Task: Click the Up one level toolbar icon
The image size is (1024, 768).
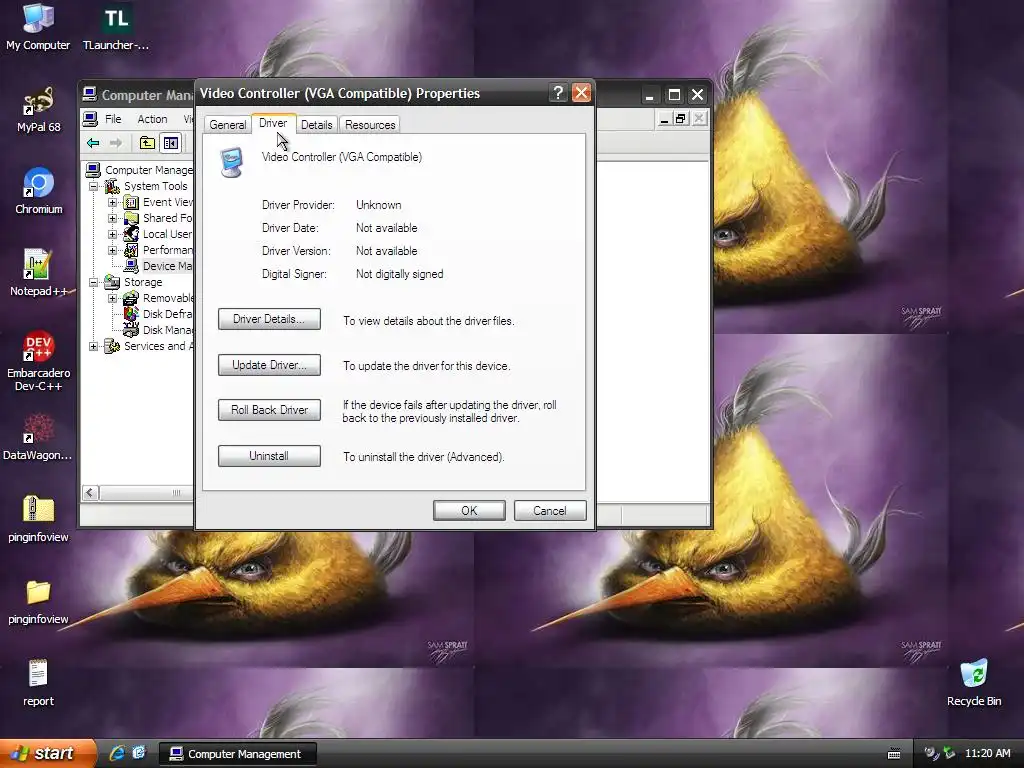Action: [148, 143]
